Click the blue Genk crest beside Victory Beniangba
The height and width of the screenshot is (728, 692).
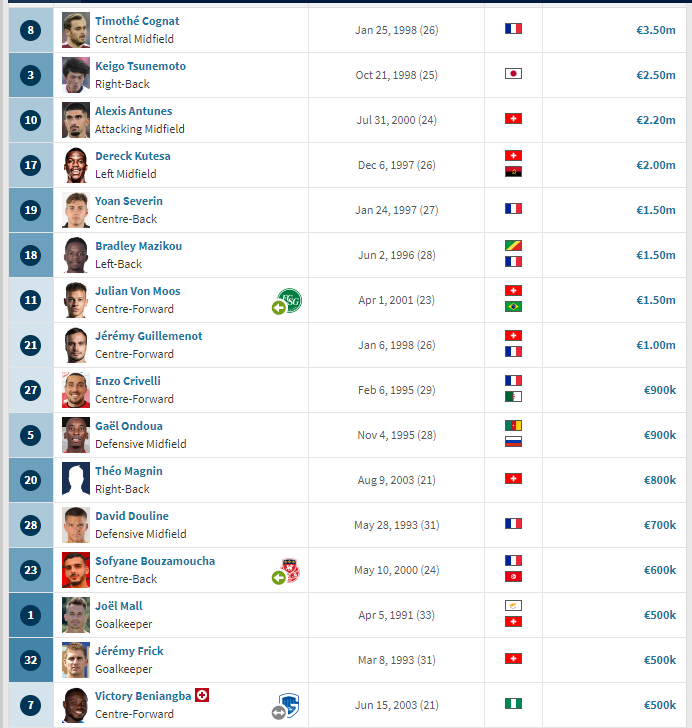[289, 705]
